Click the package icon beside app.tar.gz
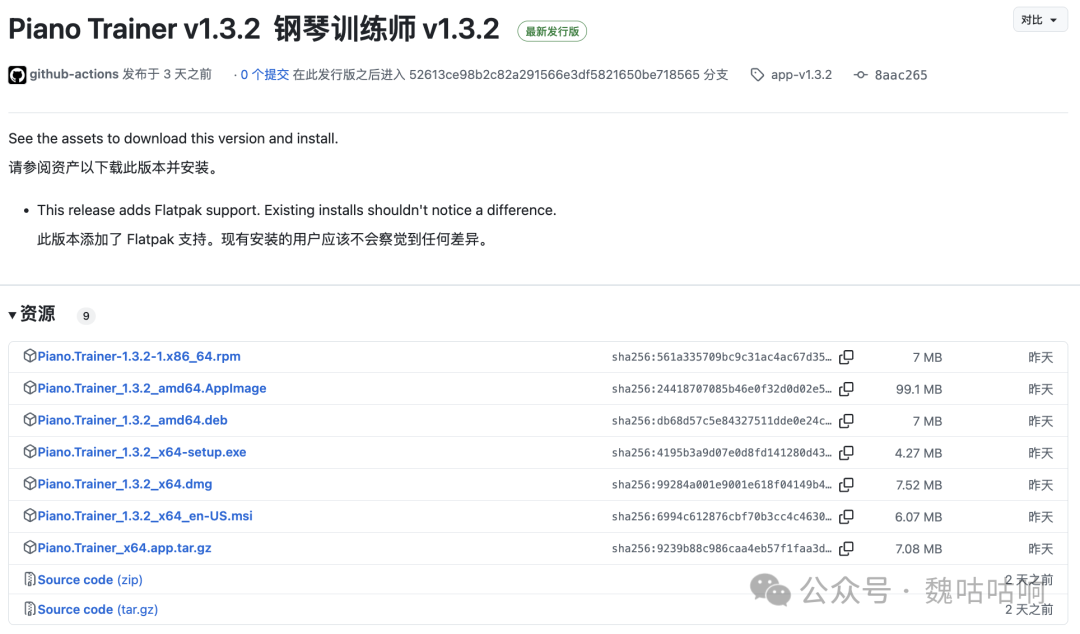 pos(30,547)
